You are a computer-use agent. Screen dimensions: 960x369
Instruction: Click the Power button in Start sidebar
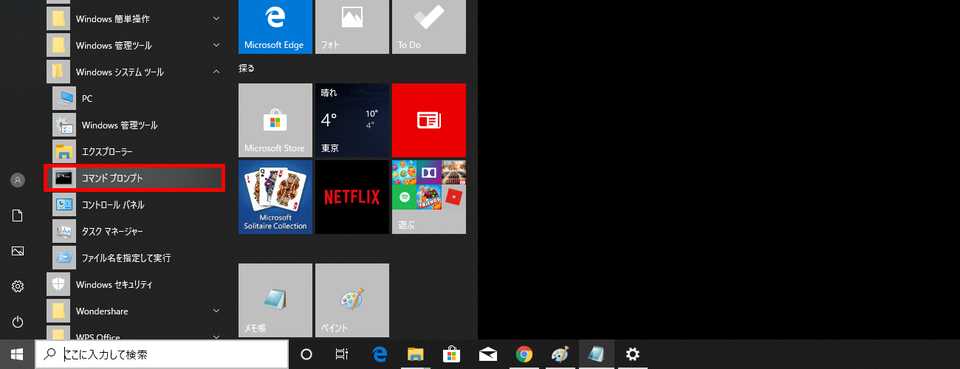coord(18,322)
